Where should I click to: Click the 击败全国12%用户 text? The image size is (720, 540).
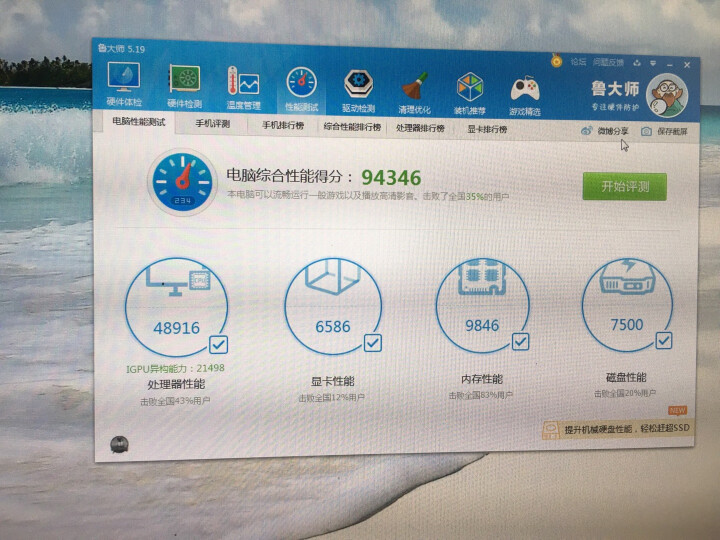tap(332, 398)
